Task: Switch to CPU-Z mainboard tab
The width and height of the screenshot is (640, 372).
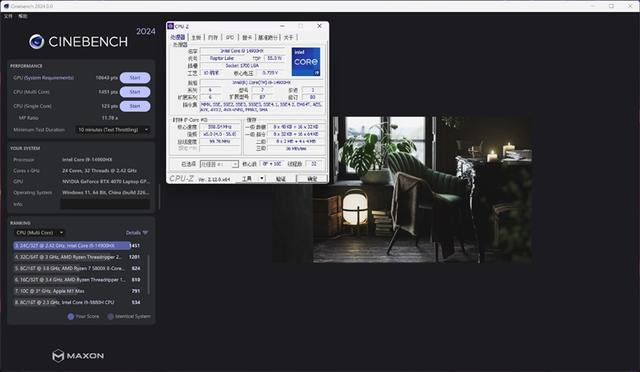Action: tap(196, 37)
